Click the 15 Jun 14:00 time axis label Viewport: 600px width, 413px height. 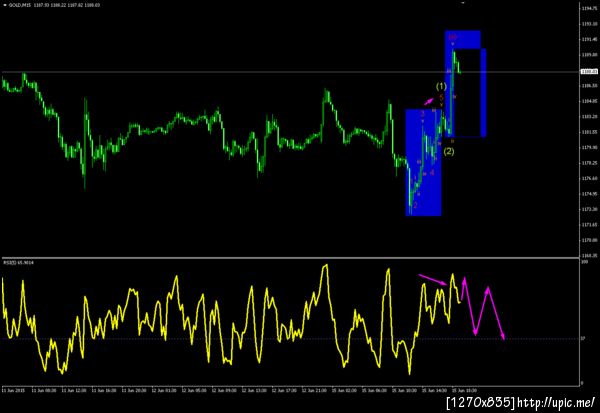click(434, 391)
